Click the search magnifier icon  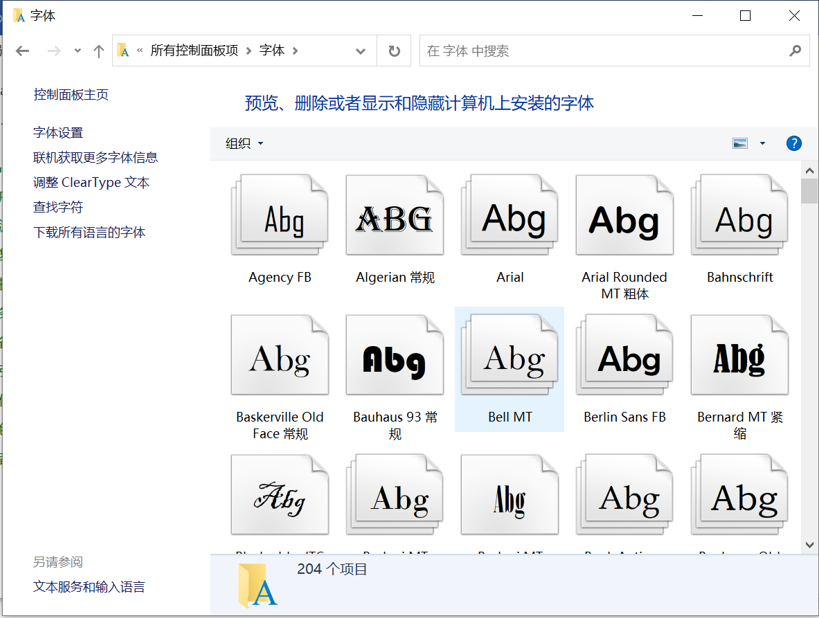[x=795, y=51]
